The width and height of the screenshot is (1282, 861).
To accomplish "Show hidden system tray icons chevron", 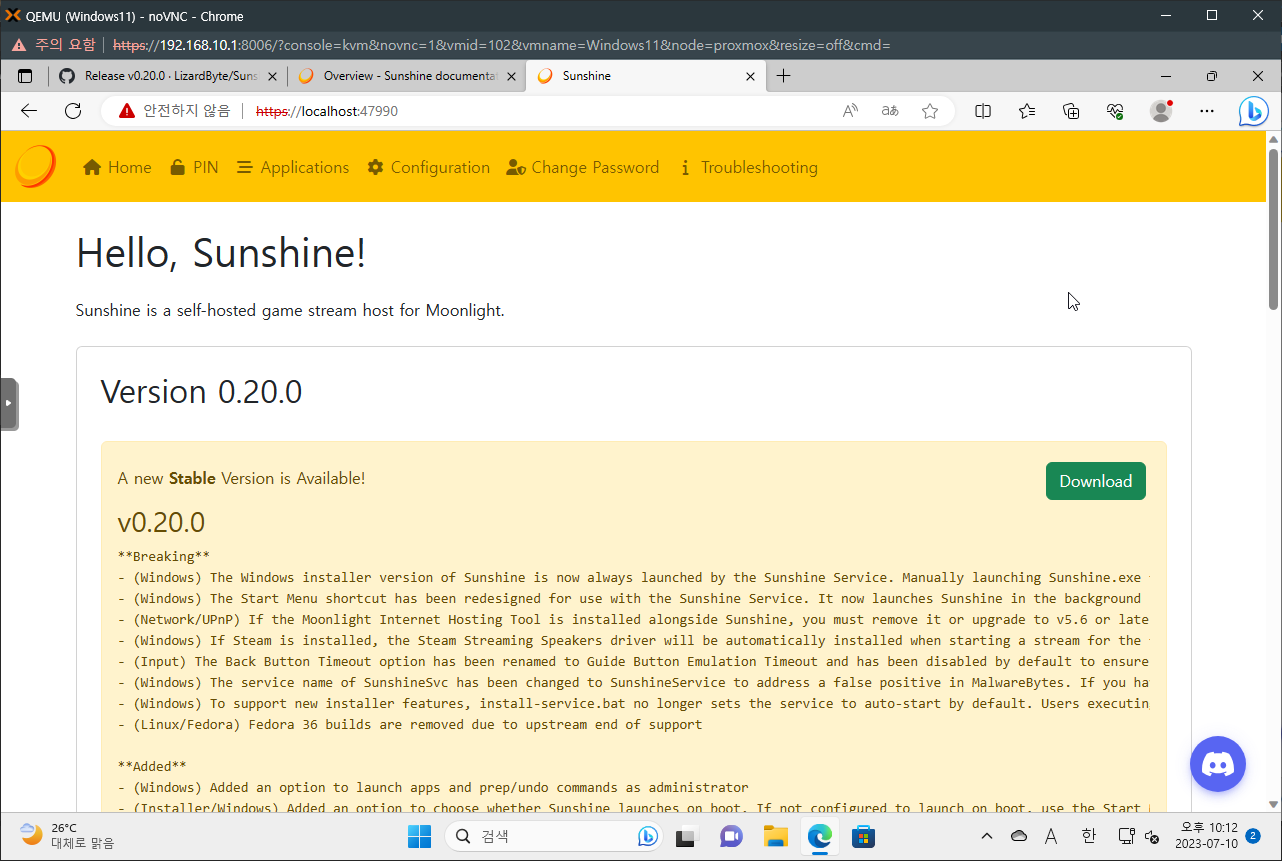I will pyautogui.click(x=987, y=836).
